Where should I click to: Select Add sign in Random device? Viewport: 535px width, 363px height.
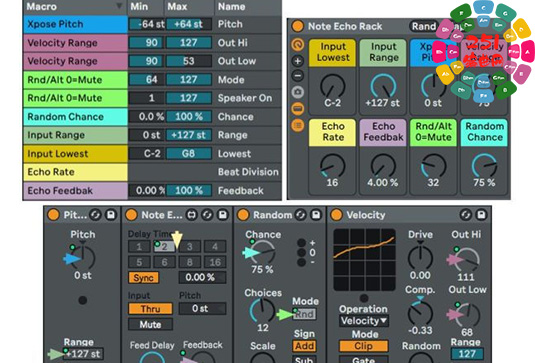coord(304,346)
